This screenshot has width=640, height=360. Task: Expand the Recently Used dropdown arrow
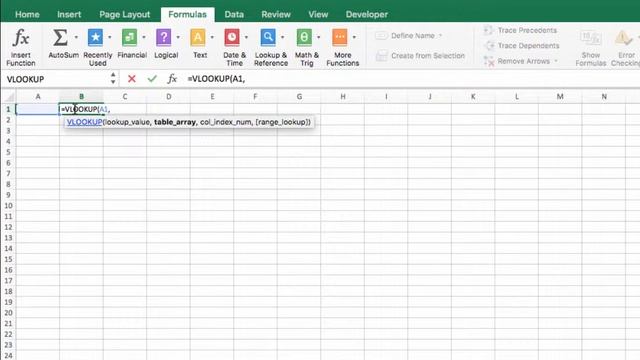coord(110,37)
